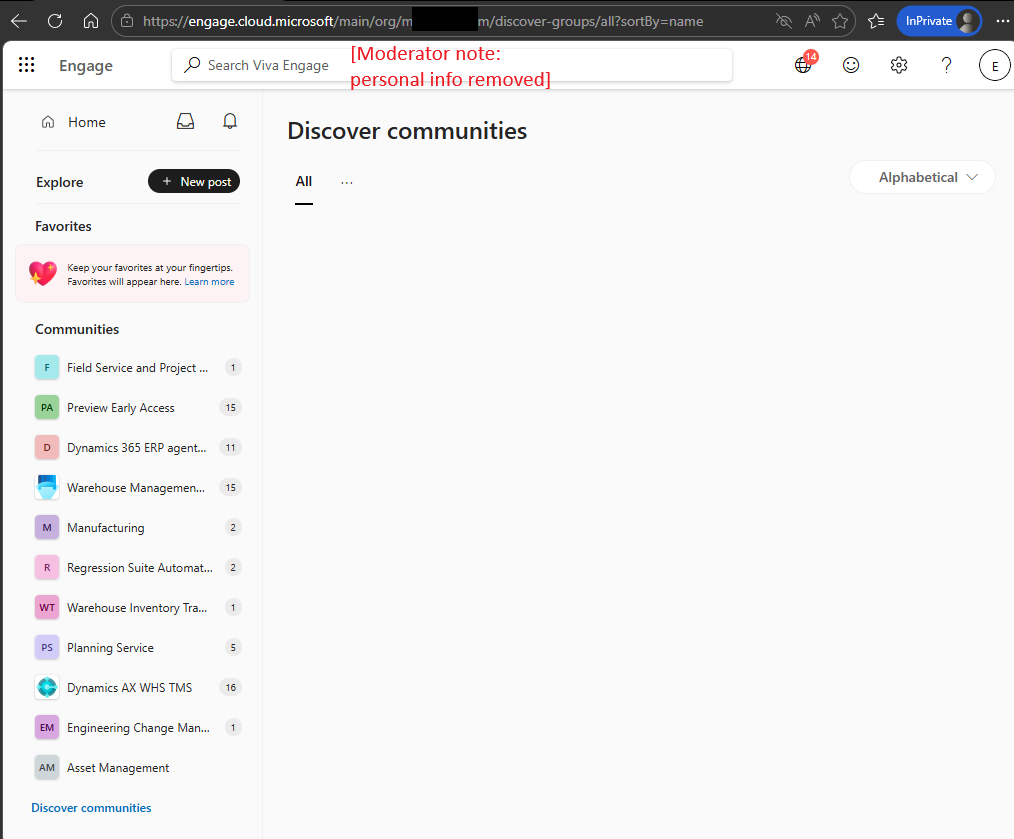Click the PA Preview Early Access avatar
Viewport: 1014px width, 839px height.
coord(47,408)
